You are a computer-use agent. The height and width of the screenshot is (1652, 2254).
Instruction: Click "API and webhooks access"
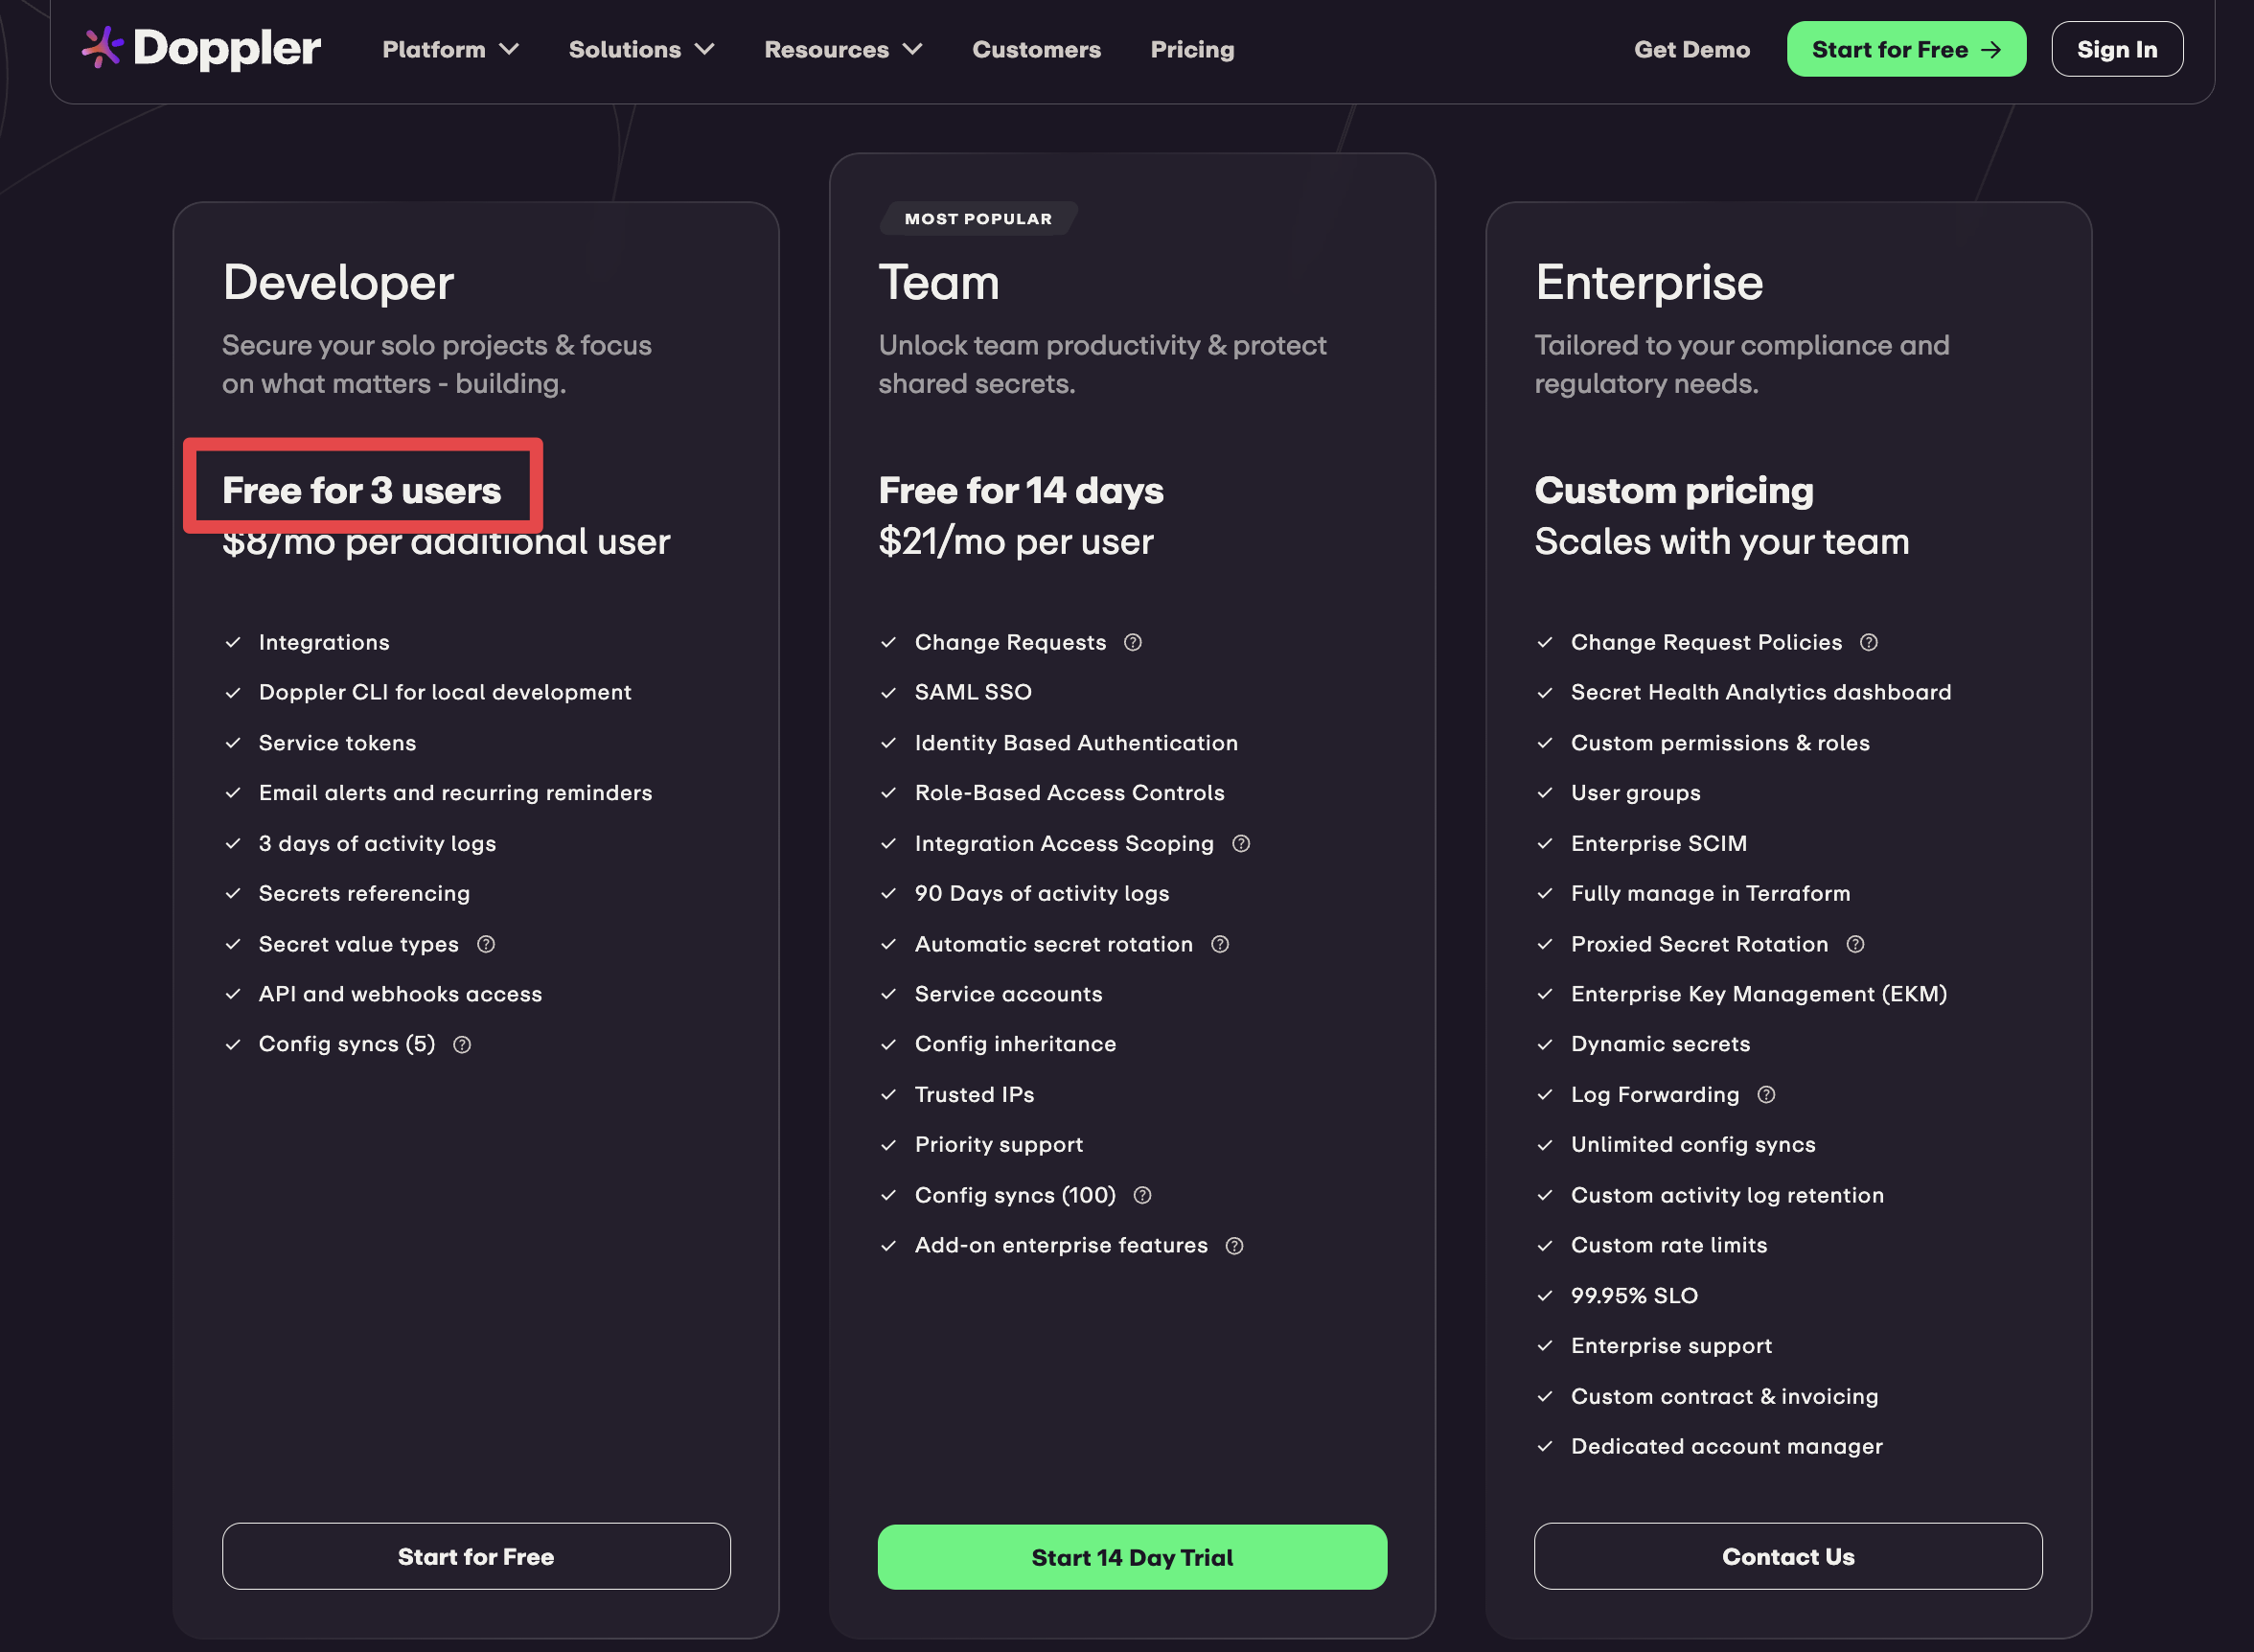[400, 994]
